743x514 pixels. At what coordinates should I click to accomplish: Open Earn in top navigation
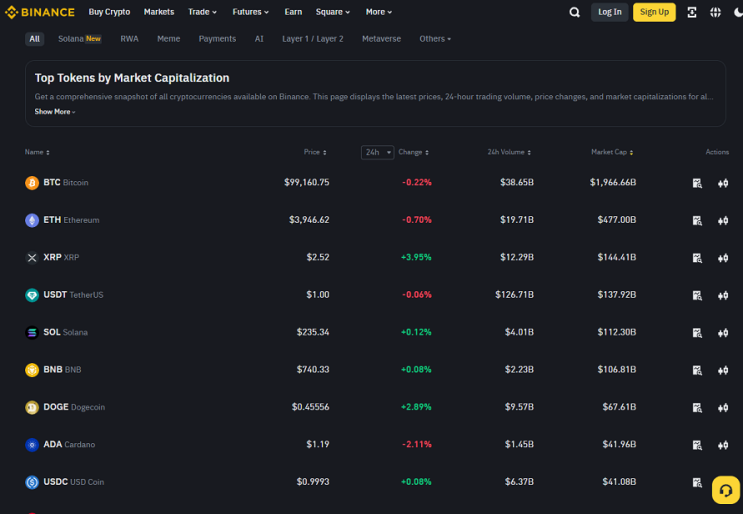[x=293, y=12]
